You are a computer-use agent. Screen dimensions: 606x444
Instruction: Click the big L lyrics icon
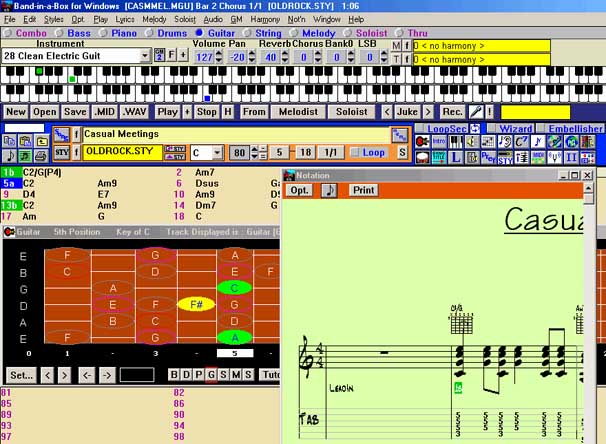(x=455, y=158)
